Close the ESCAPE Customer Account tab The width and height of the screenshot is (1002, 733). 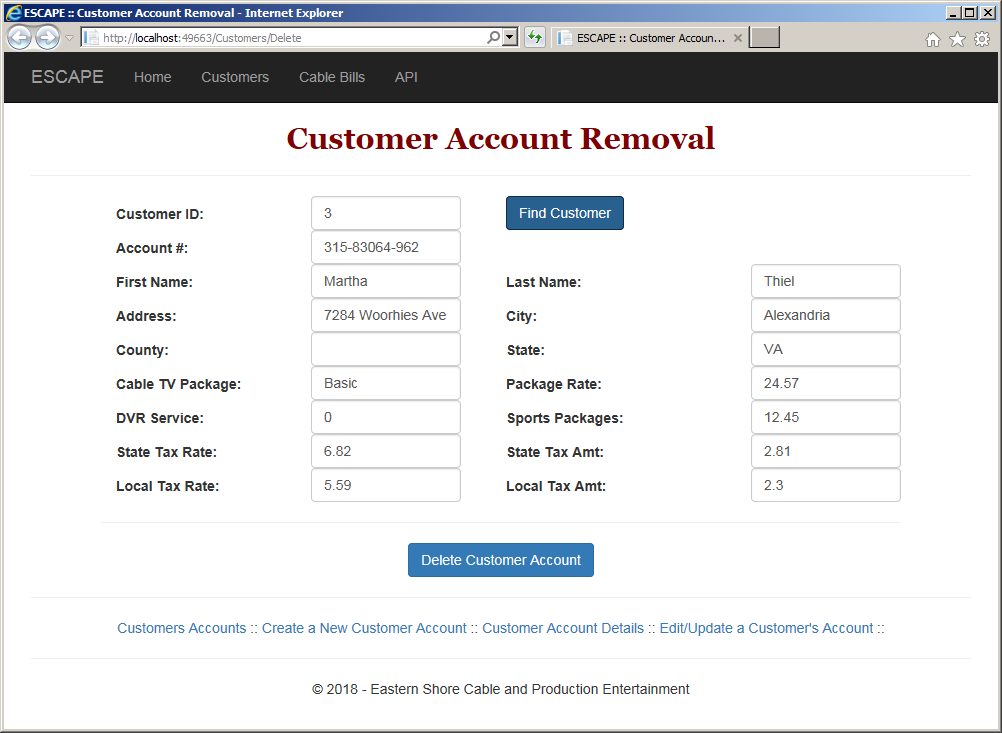737,38
